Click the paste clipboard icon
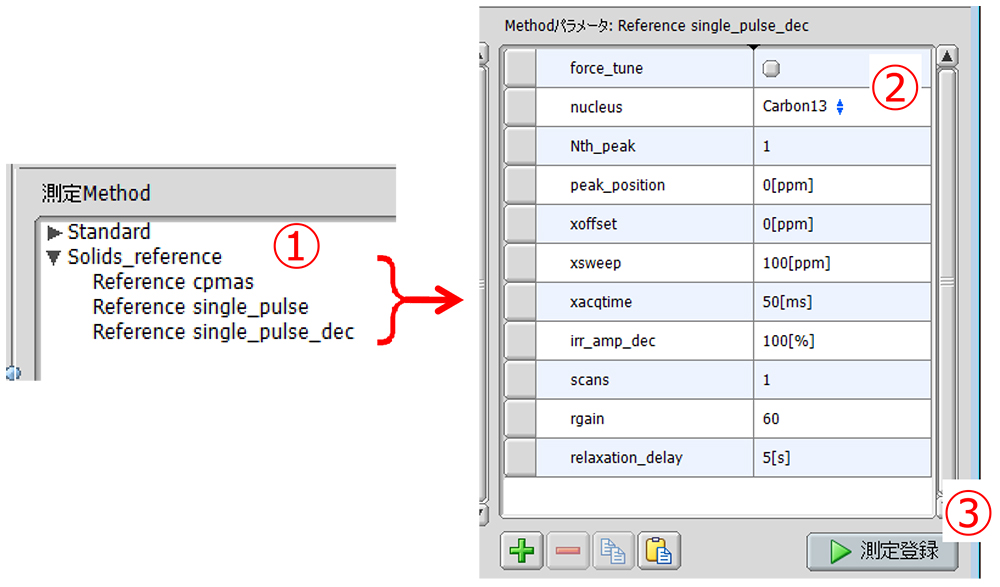1000x587 pixels. [658, 551]
